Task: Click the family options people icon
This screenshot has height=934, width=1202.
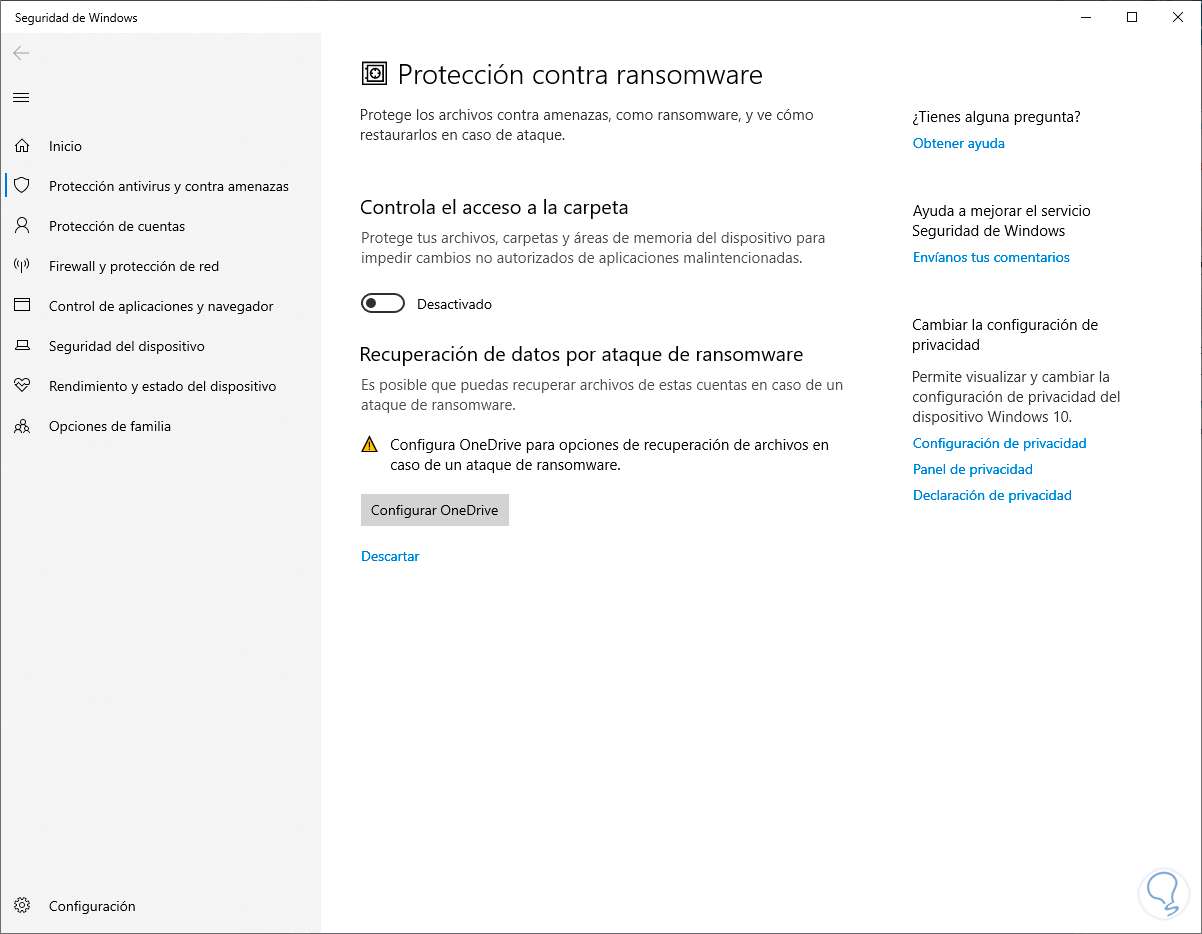Action: coord(21,426)
